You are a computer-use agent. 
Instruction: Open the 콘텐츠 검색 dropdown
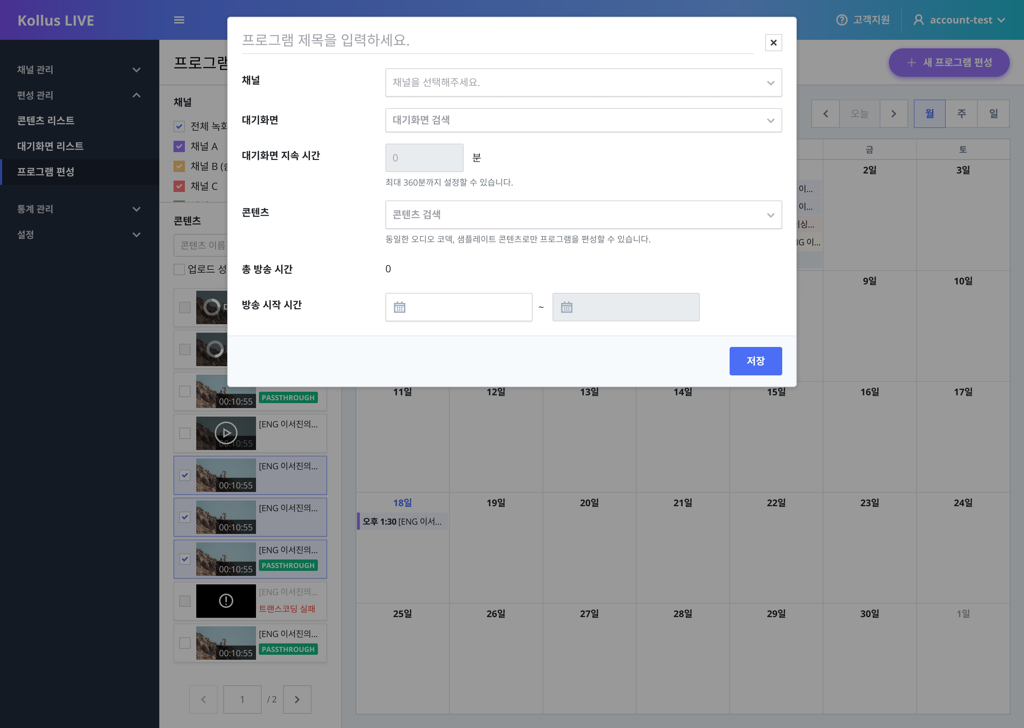(583, 215)
